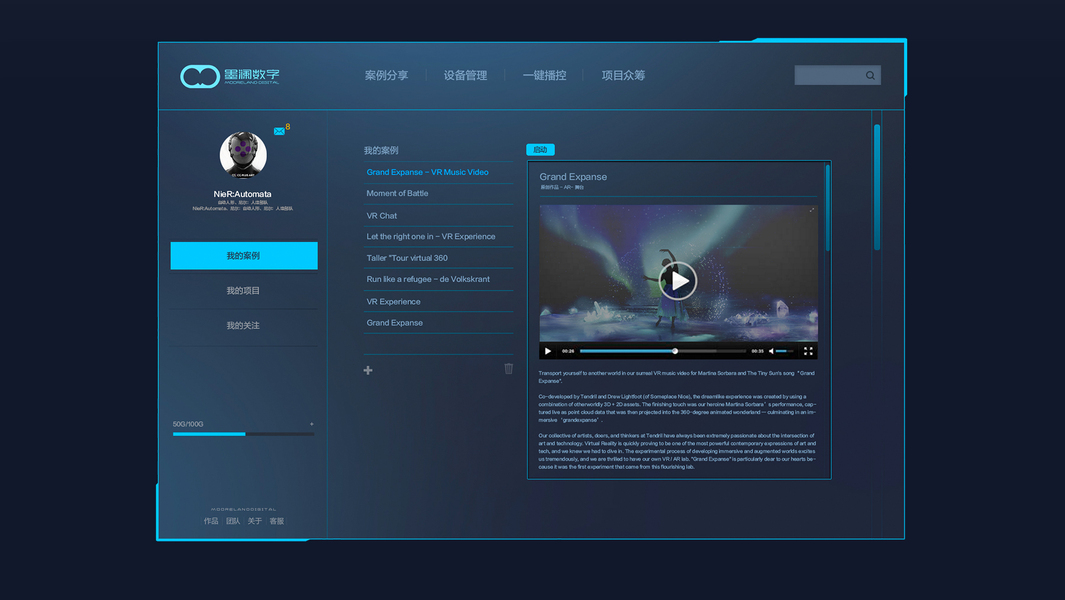Click the main page scrollbar
The width and height of the screenshot is (1065, 600).
[x=877, y=187]
